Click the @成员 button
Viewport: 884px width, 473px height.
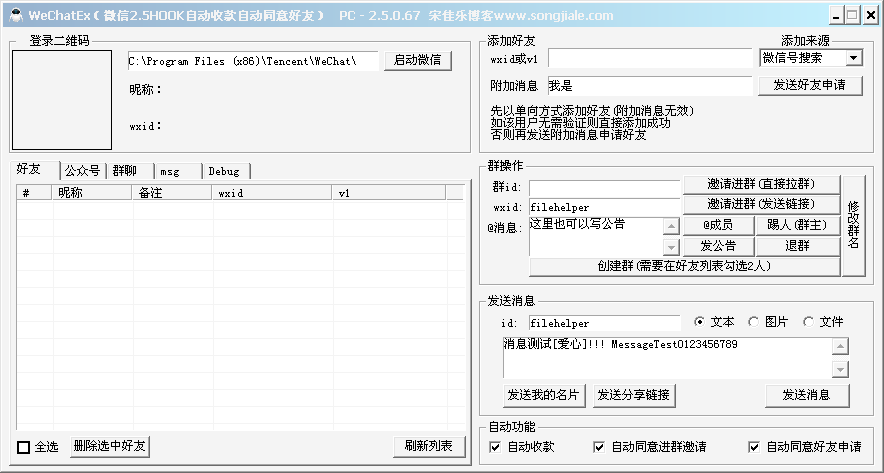click(718, 225)
